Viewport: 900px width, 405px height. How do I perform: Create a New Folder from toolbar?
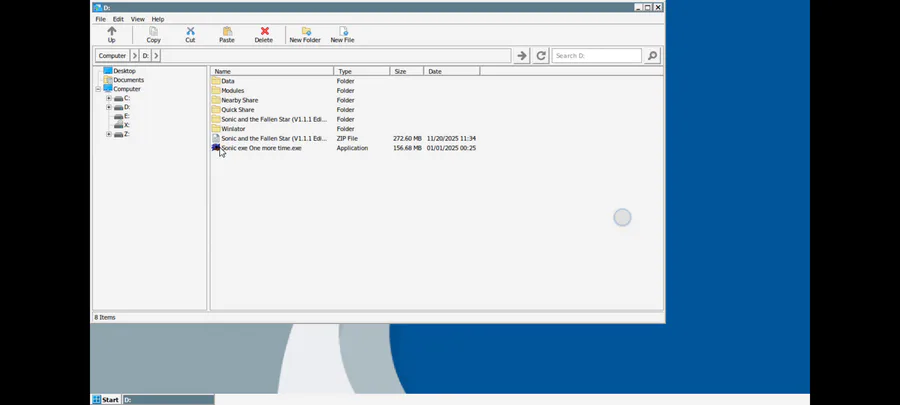[x=305, y=35]
